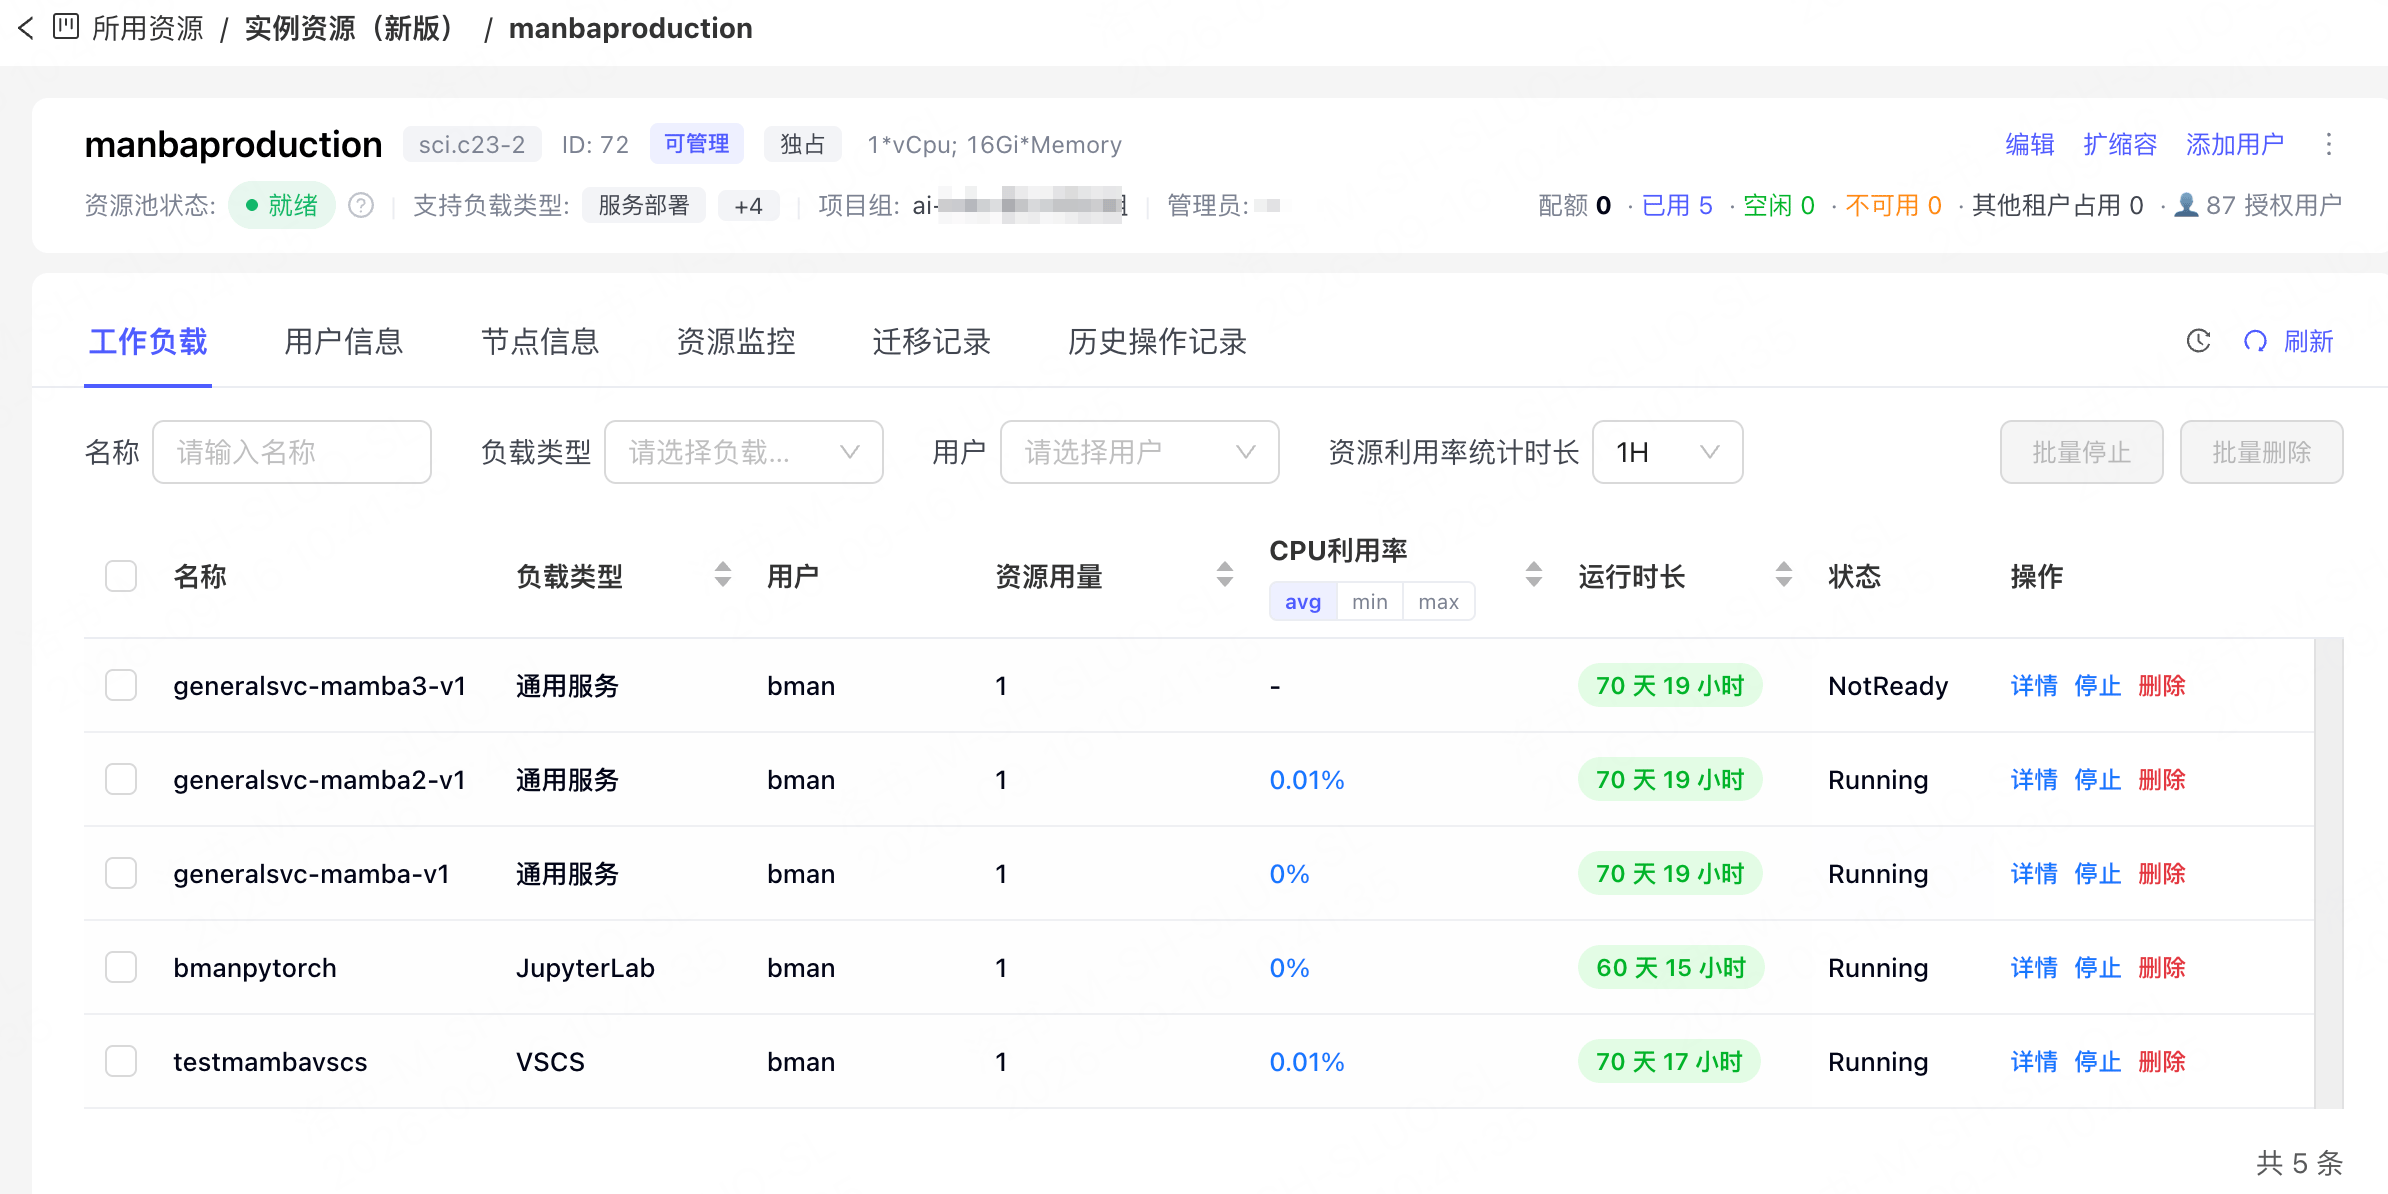Open the vertical three-dot more menu
This screenshot has height=1194, width=2388.
click(2329, 145)
